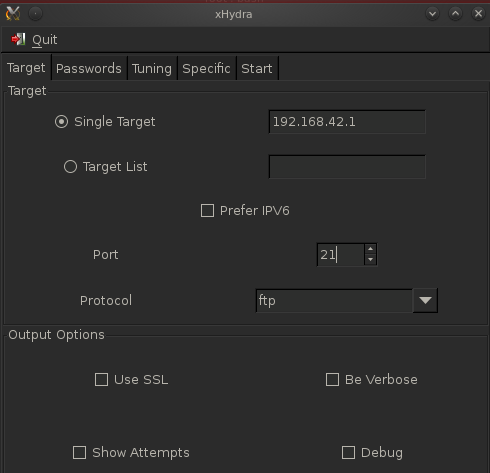
Task: Click the Single Target IP address field
Action: tap(347, 122)
